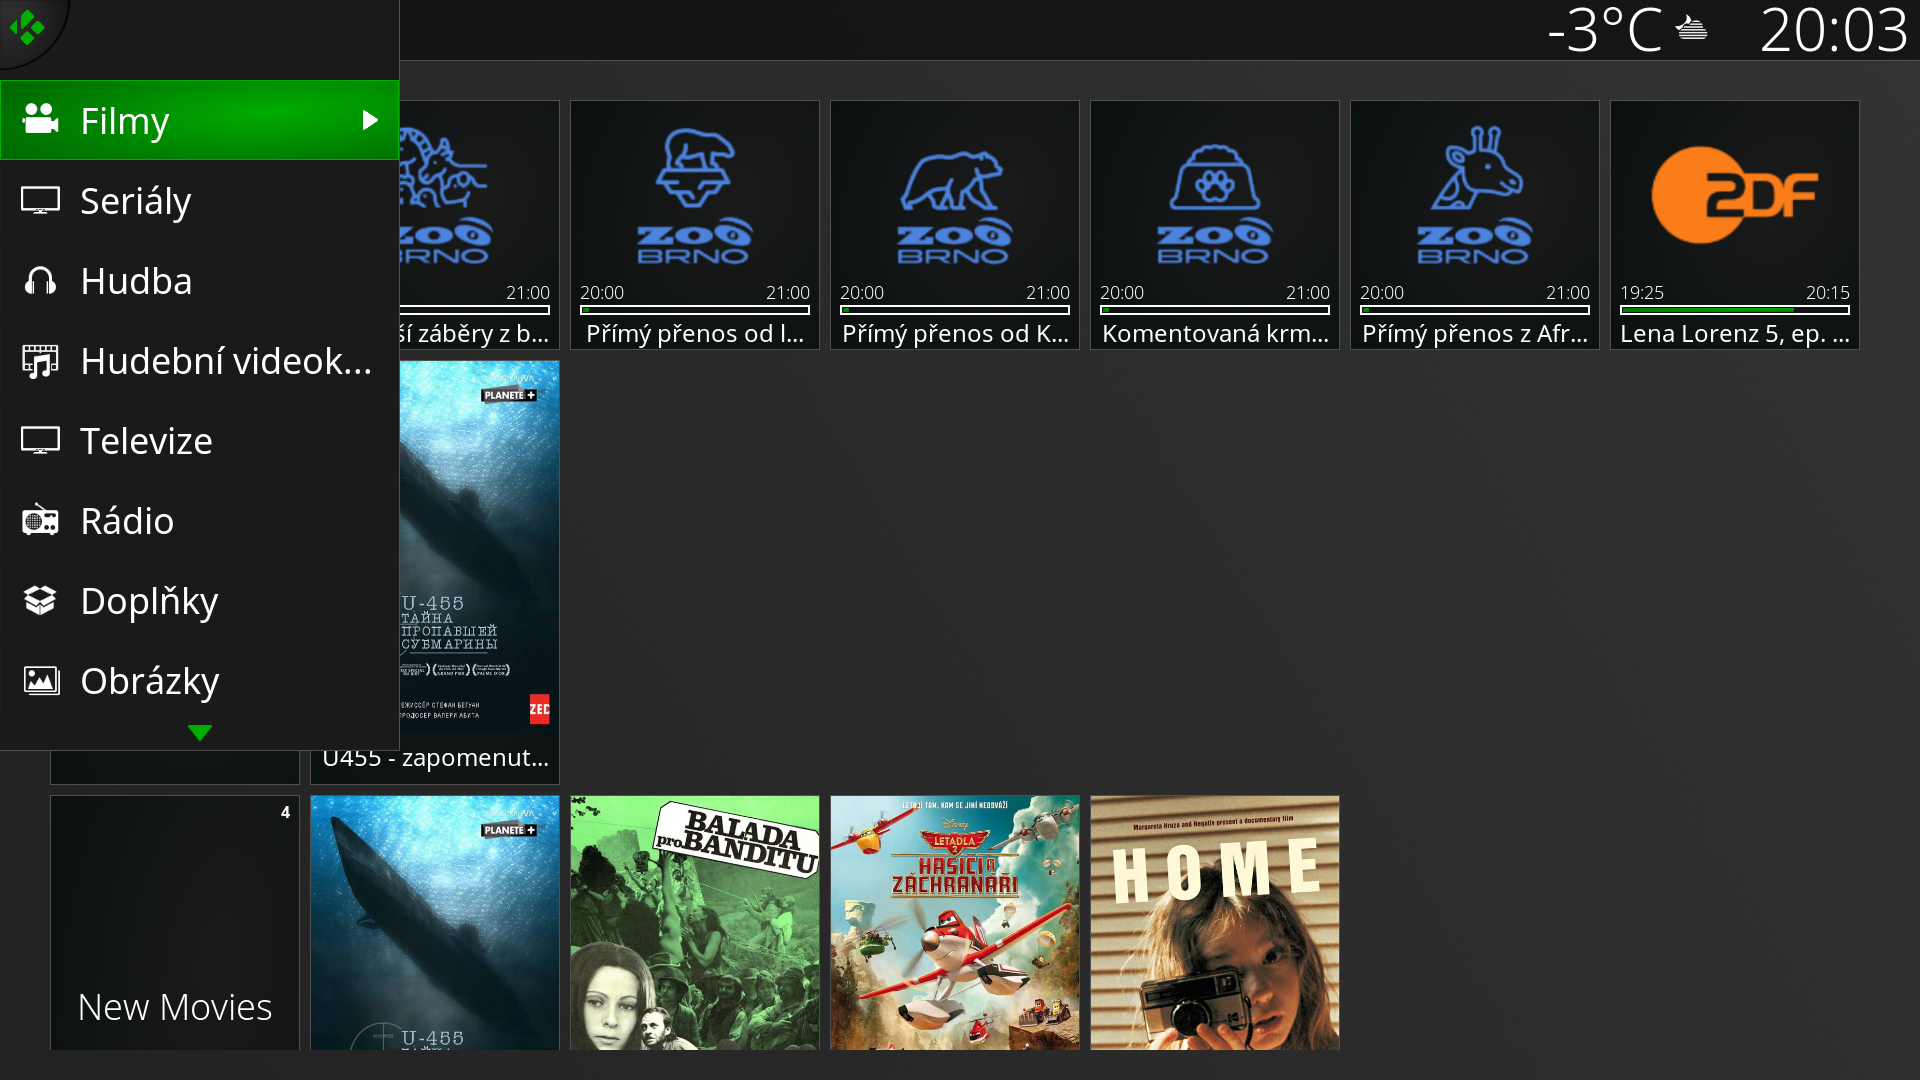Screen dimensions: 1920x1080
Task: Click the Hudební videoklipy music video icon
Action: coord(40,361)
